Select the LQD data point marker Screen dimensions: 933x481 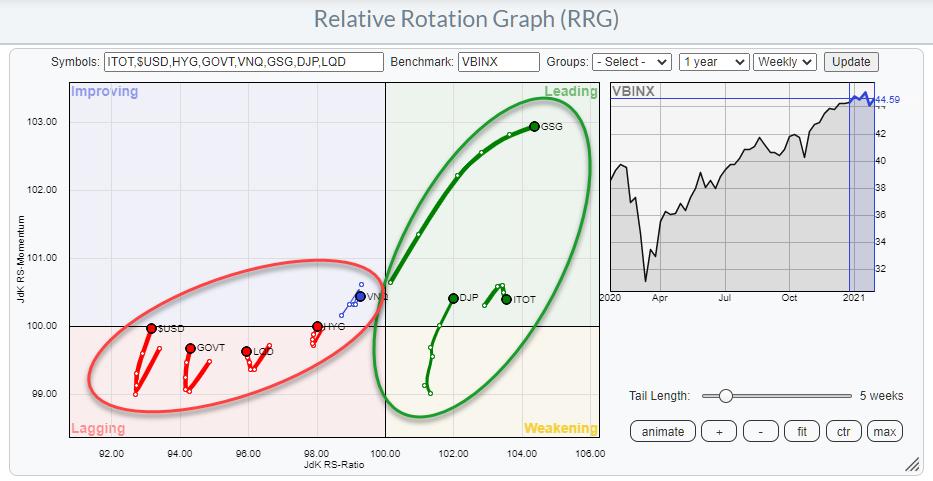click(247, 351)
